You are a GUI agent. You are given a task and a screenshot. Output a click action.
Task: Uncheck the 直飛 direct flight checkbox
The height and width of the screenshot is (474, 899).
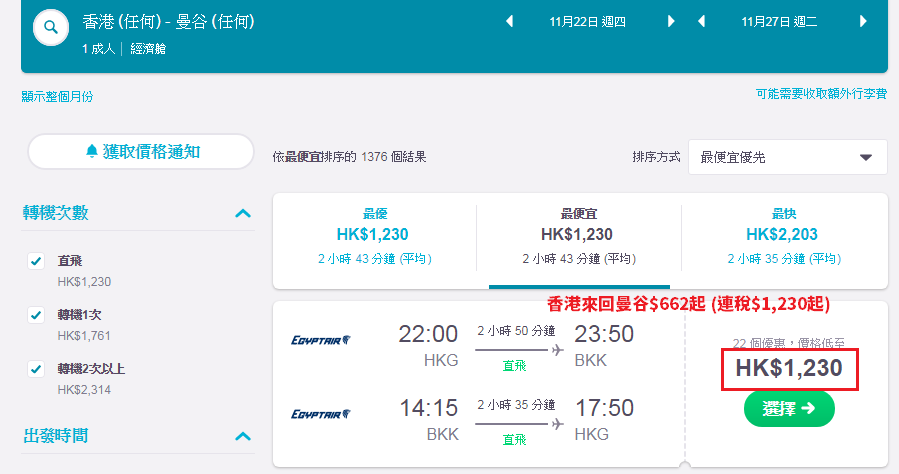36,261
